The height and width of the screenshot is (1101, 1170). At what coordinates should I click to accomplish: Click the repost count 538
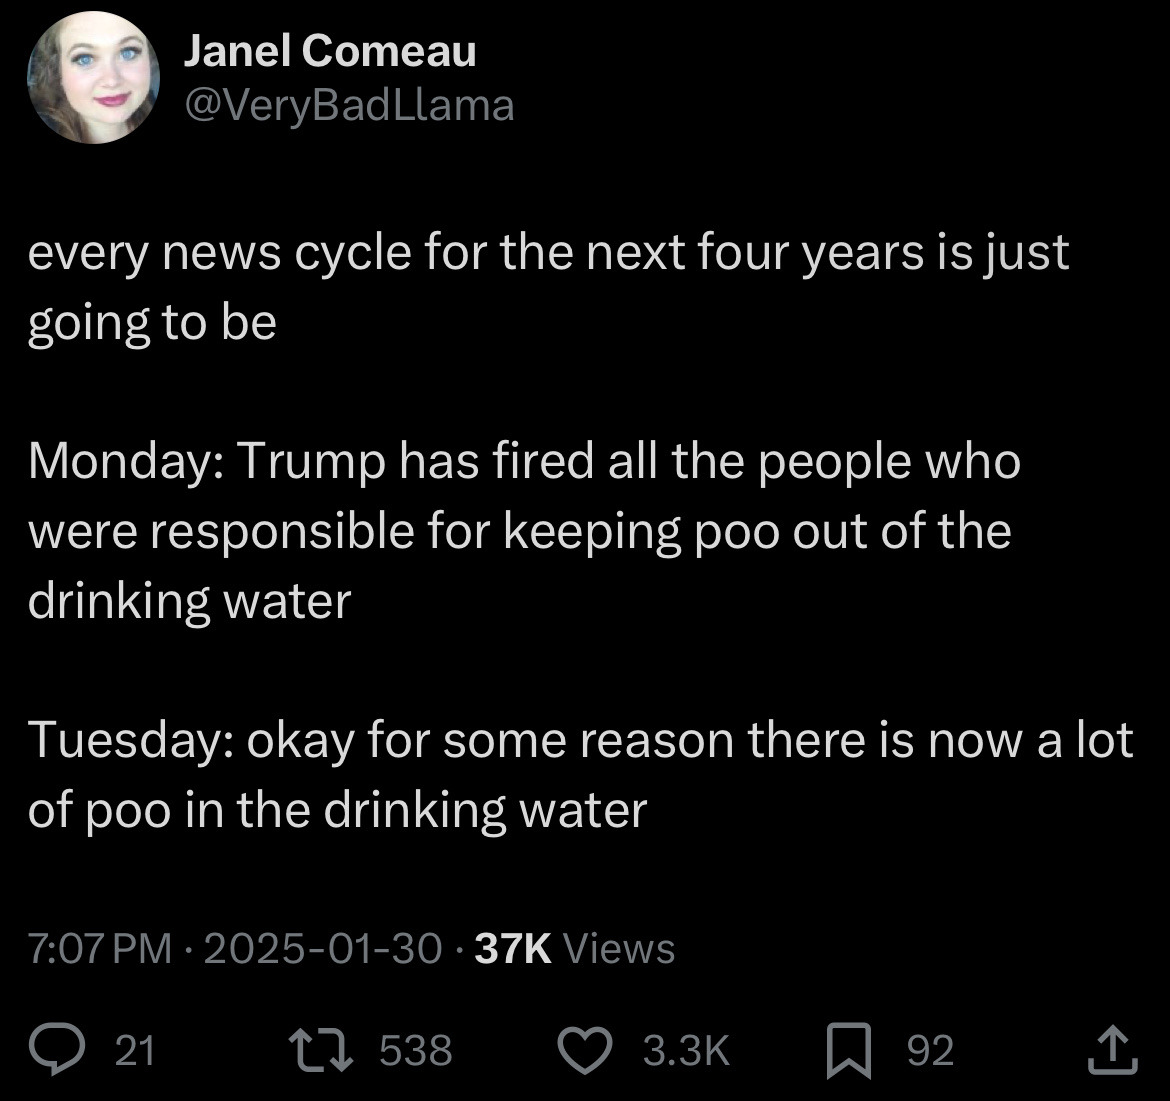pyautogui.click(x=417, y=1050)
